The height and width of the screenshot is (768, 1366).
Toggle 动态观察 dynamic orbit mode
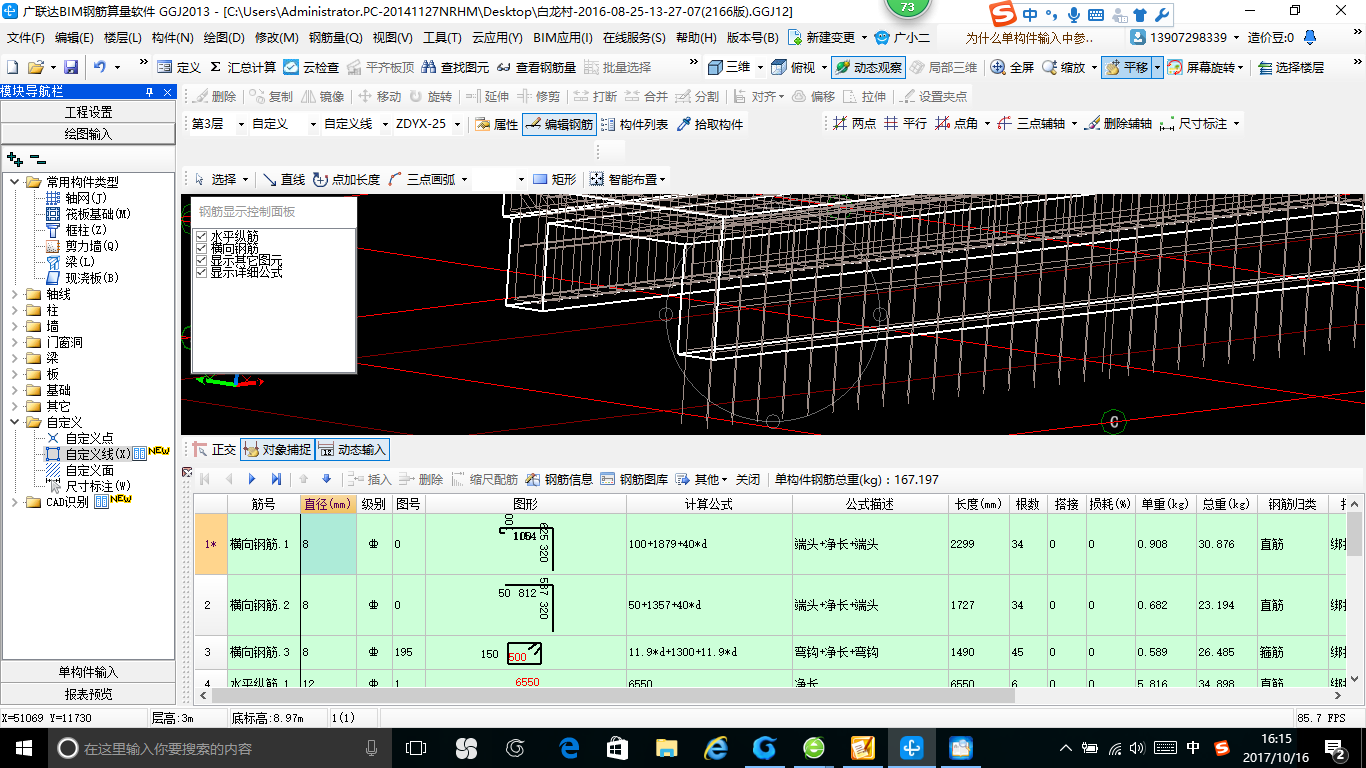coord(868,67)
